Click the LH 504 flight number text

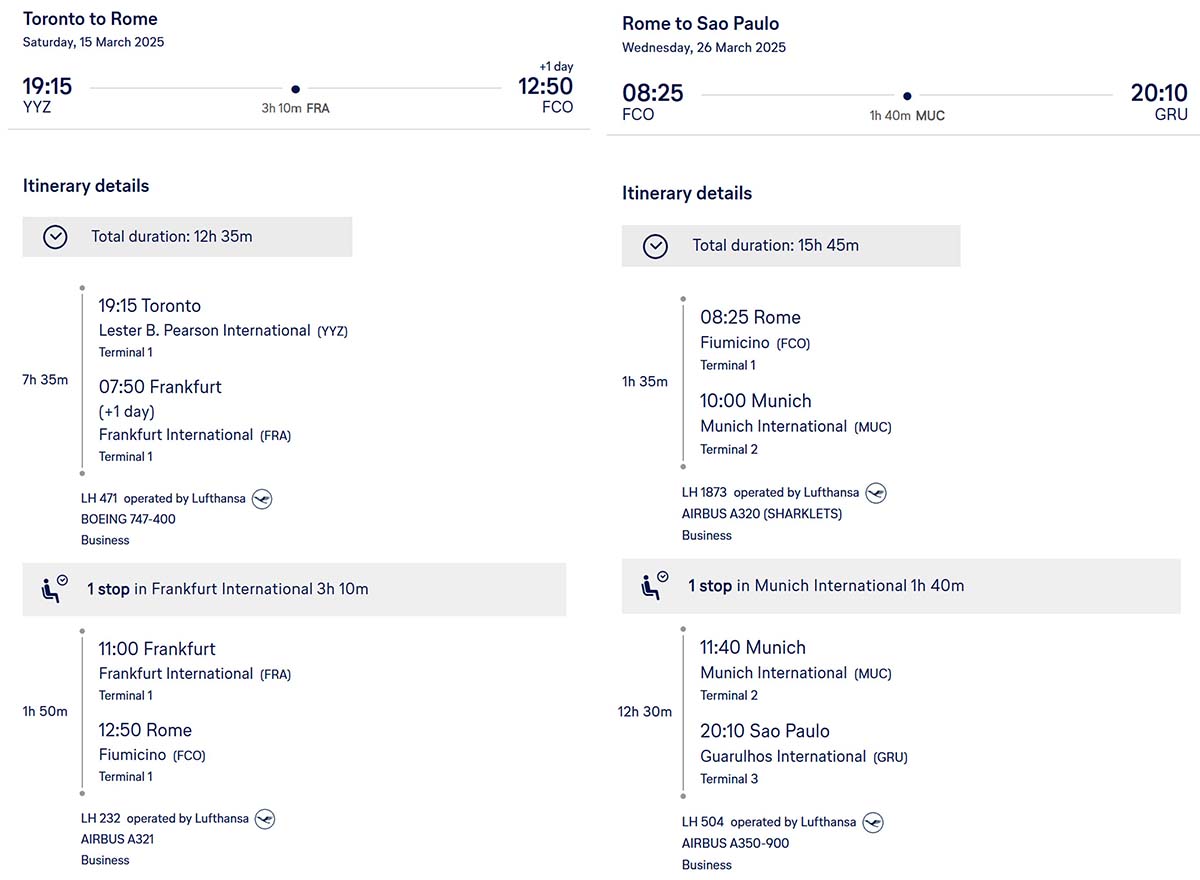(x=703, y=822)
